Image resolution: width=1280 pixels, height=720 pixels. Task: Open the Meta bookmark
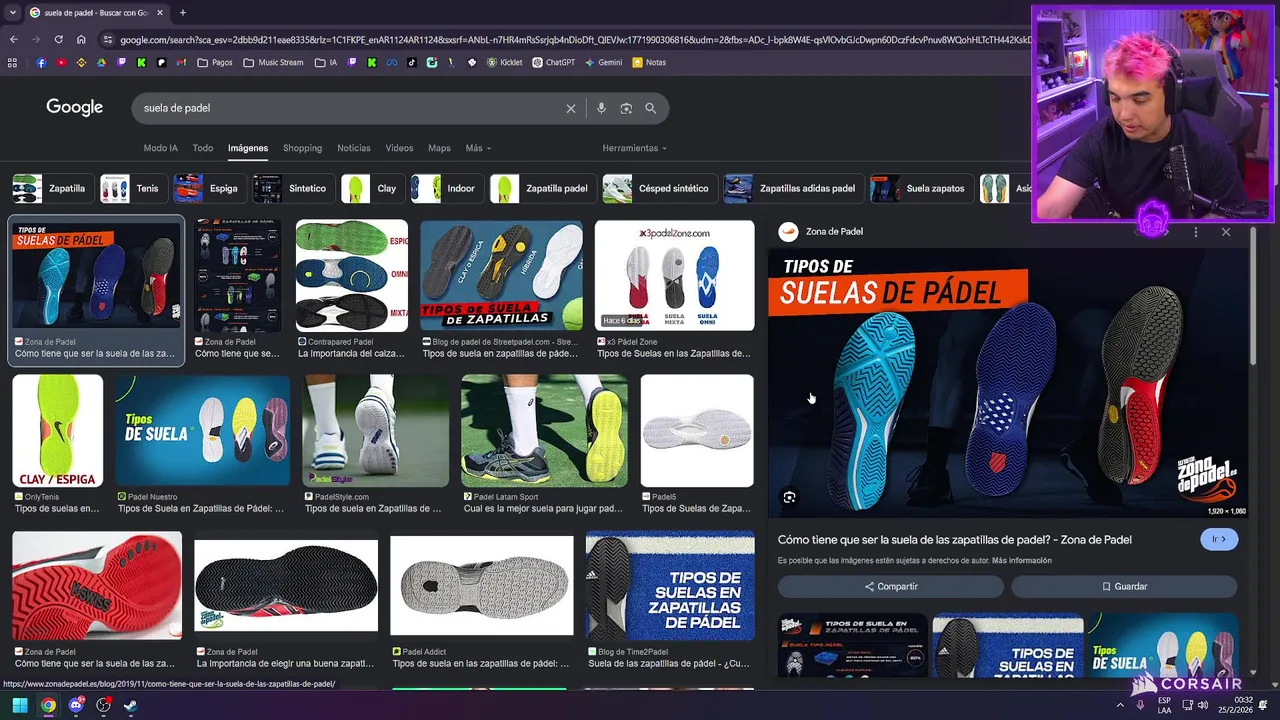coord(392,62)
